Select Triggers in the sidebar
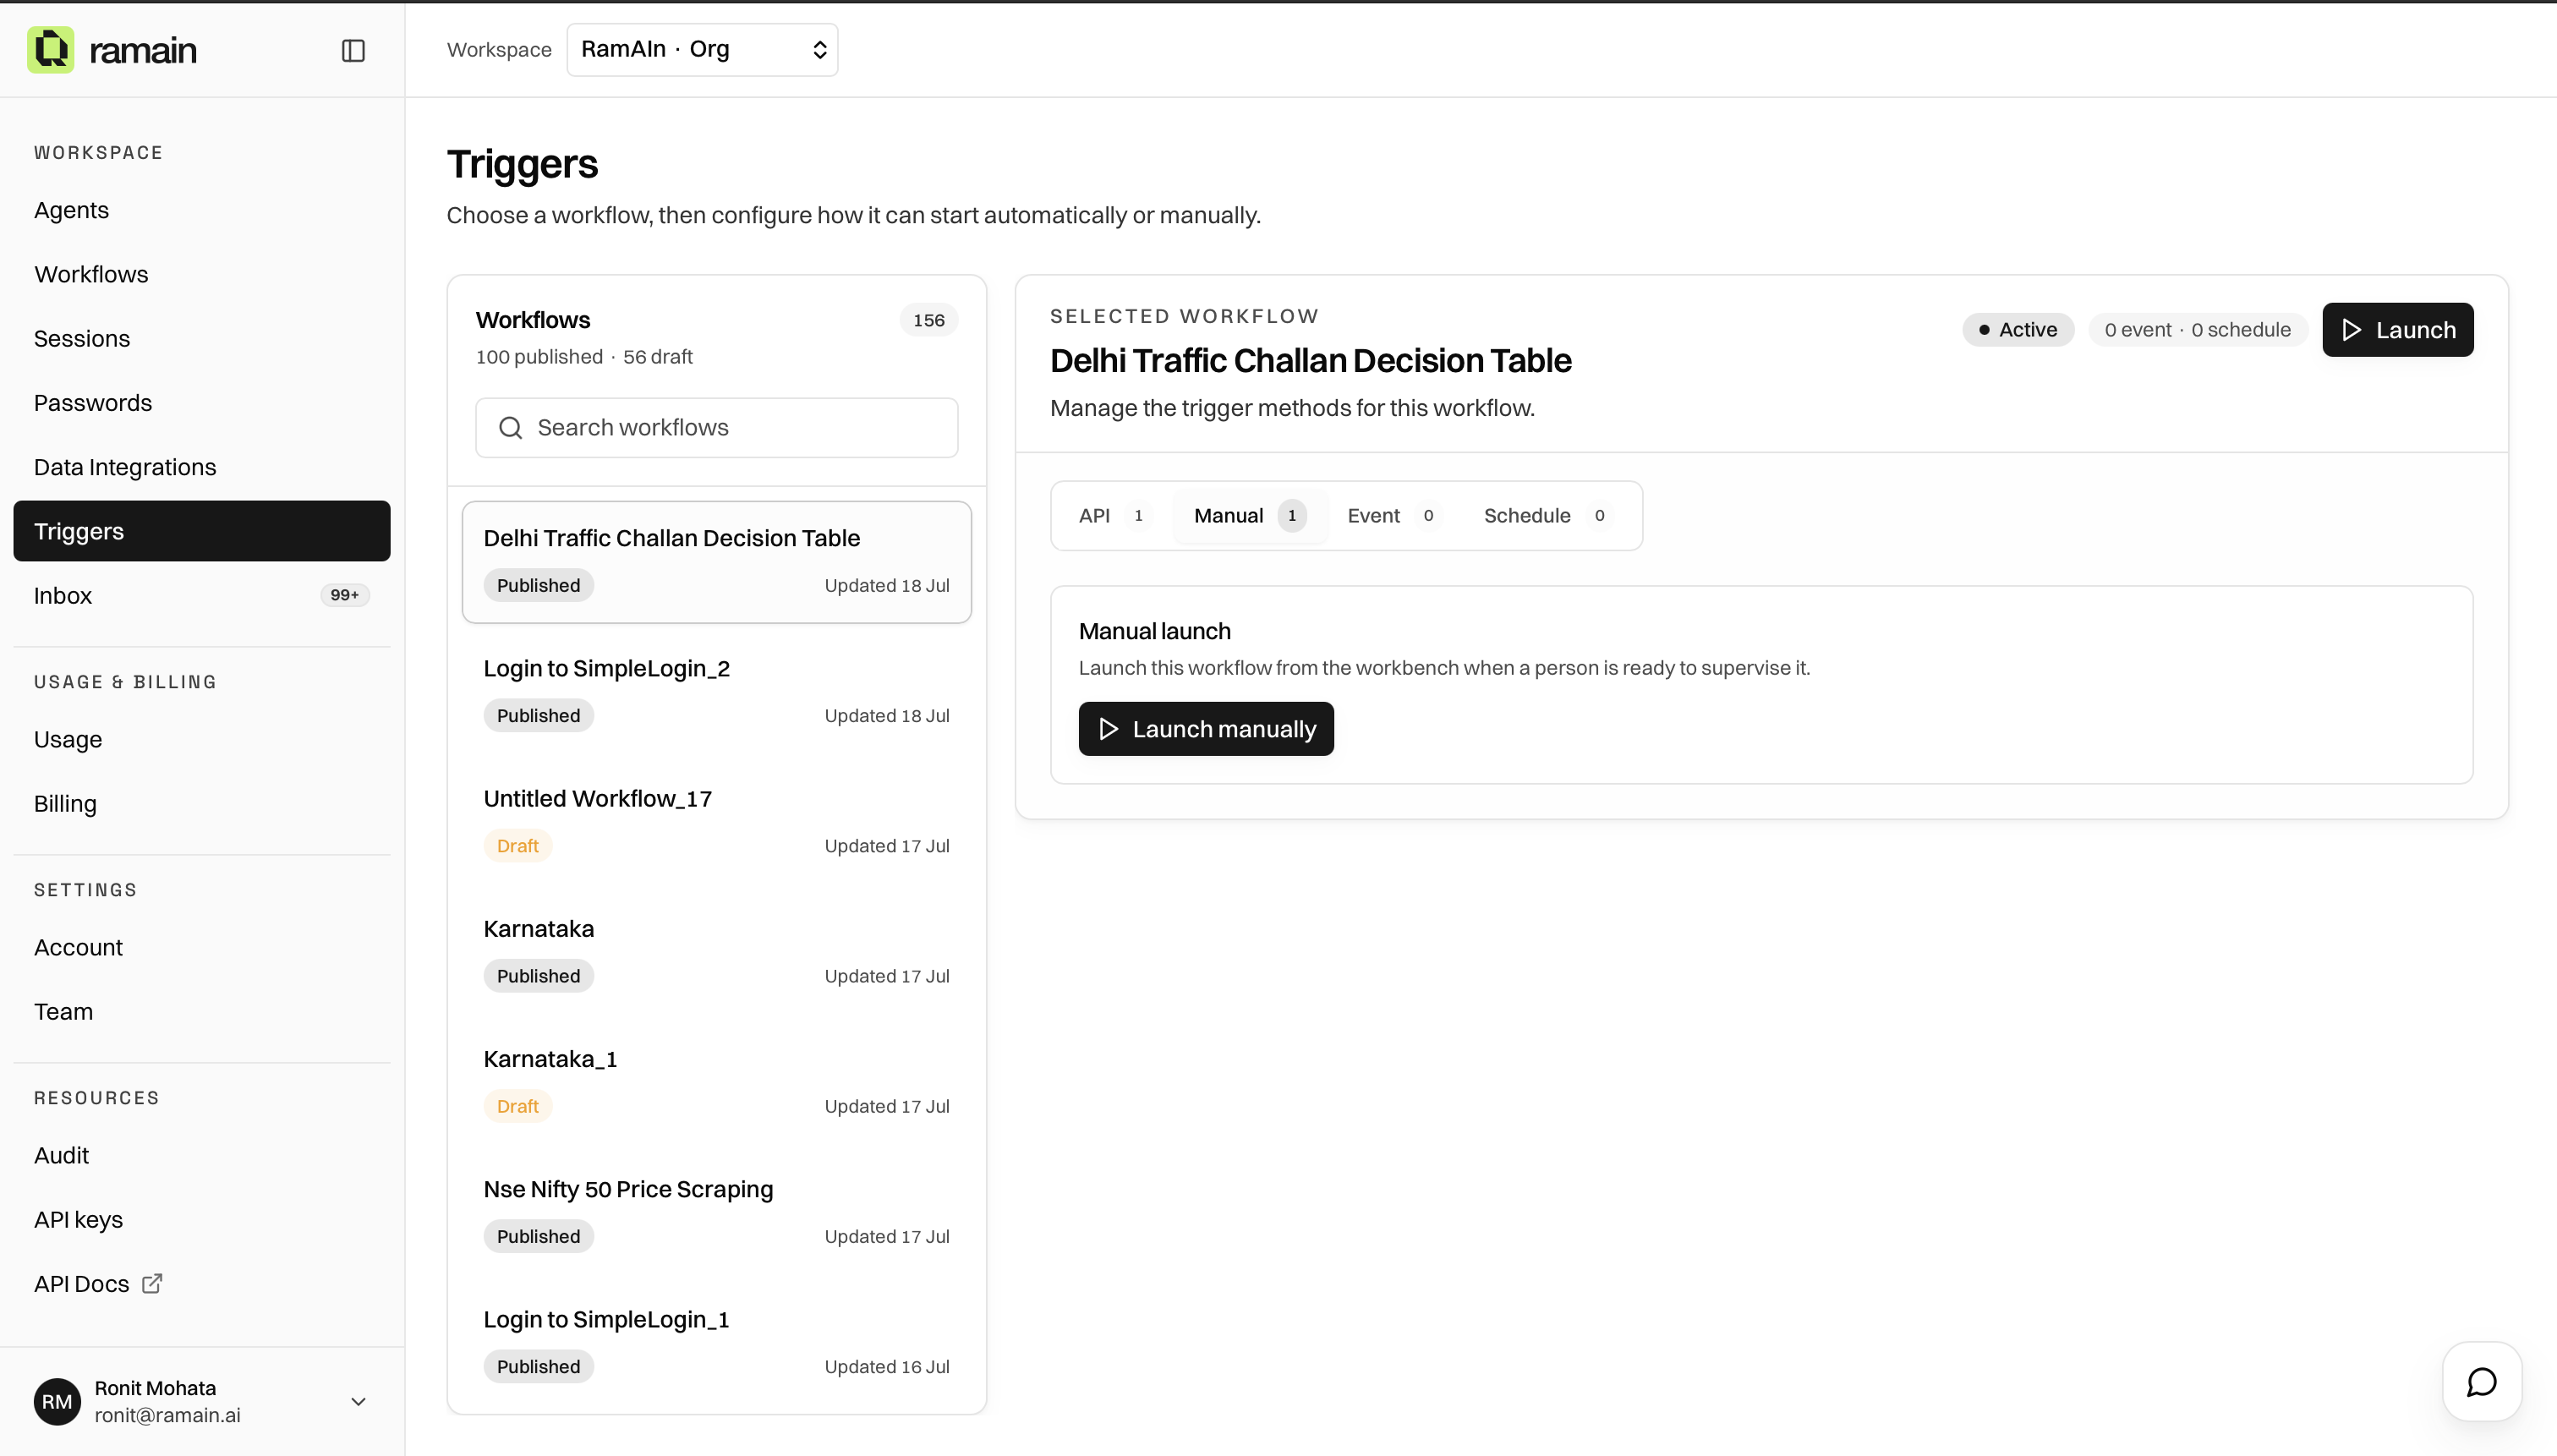 point(201,531)
